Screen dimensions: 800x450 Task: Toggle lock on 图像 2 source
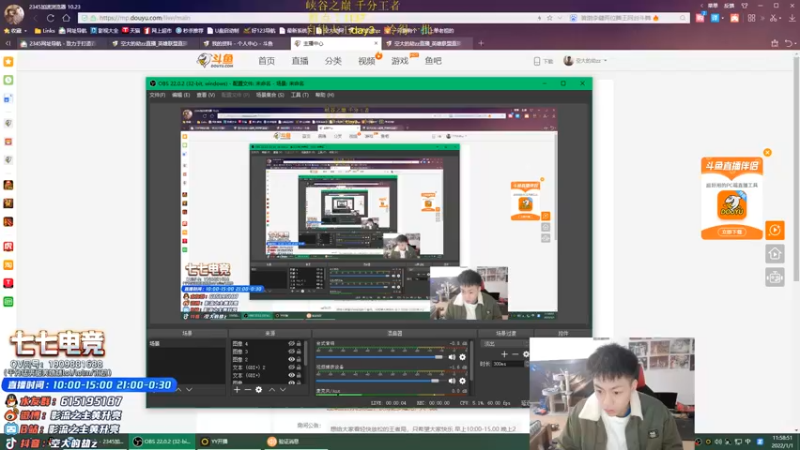pos(299,359)
